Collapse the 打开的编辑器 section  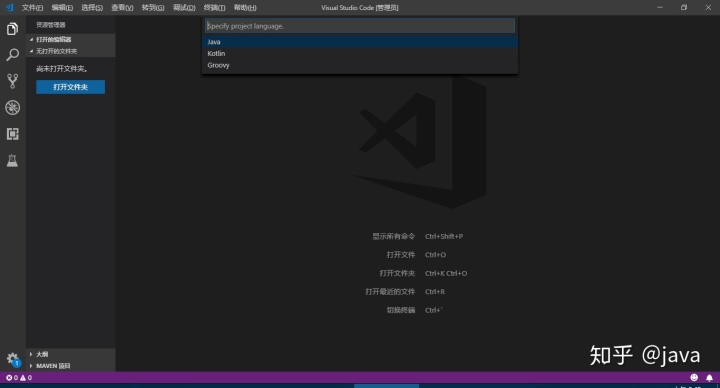(x=71, y=39)
